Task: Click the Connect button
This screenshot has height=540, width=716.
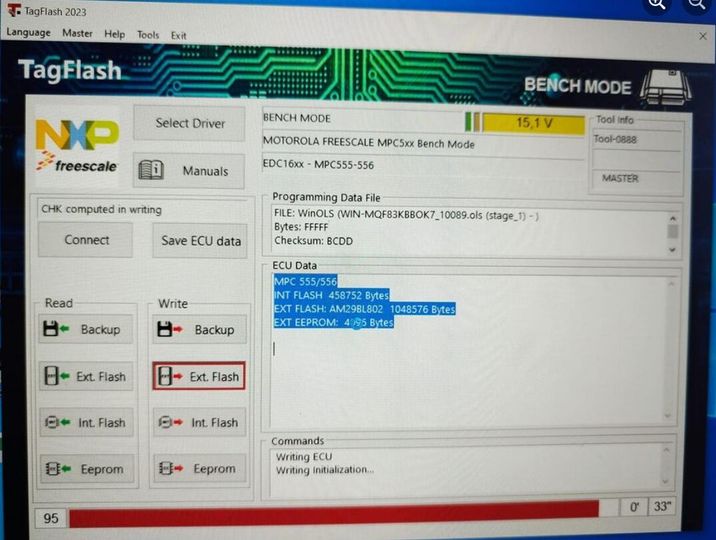Action: [86, 240]
